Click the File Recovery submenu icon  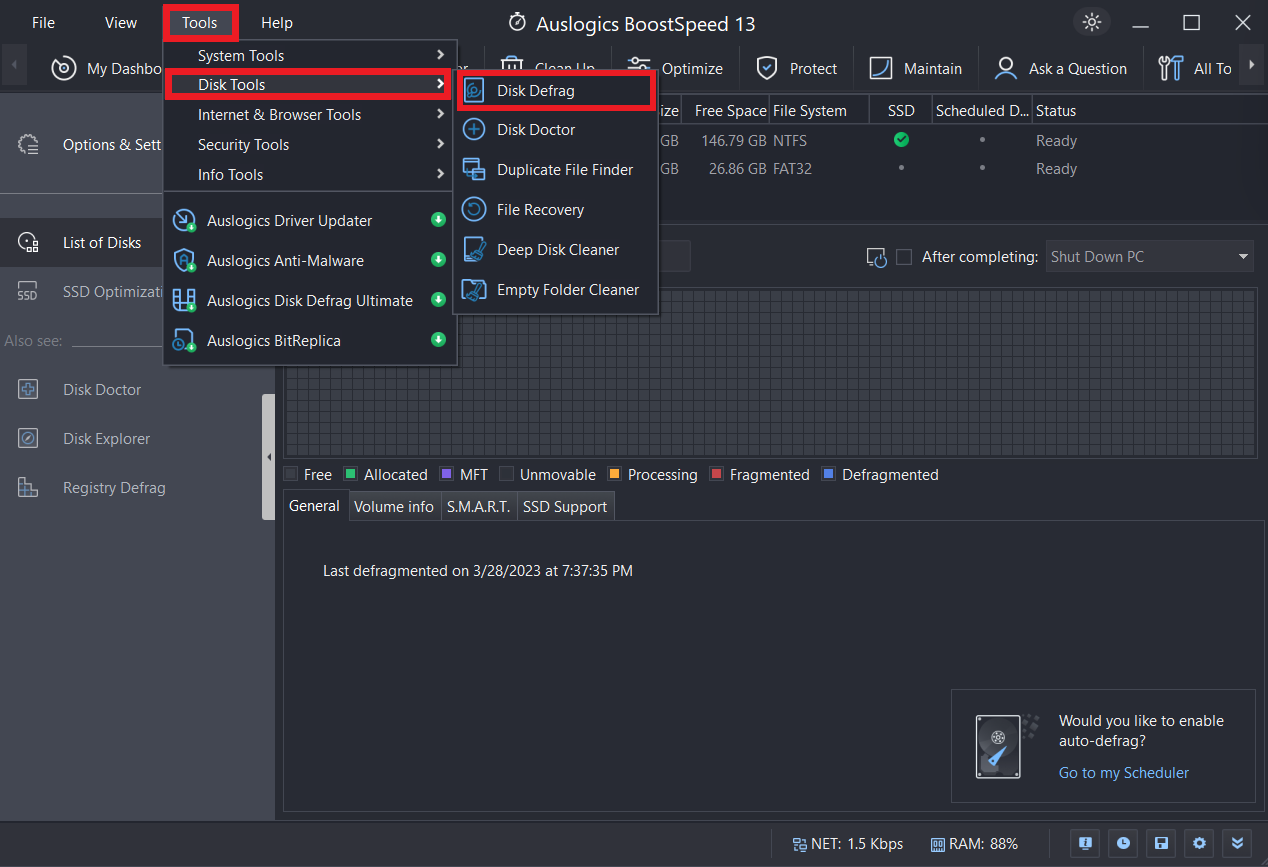point(475,210)
